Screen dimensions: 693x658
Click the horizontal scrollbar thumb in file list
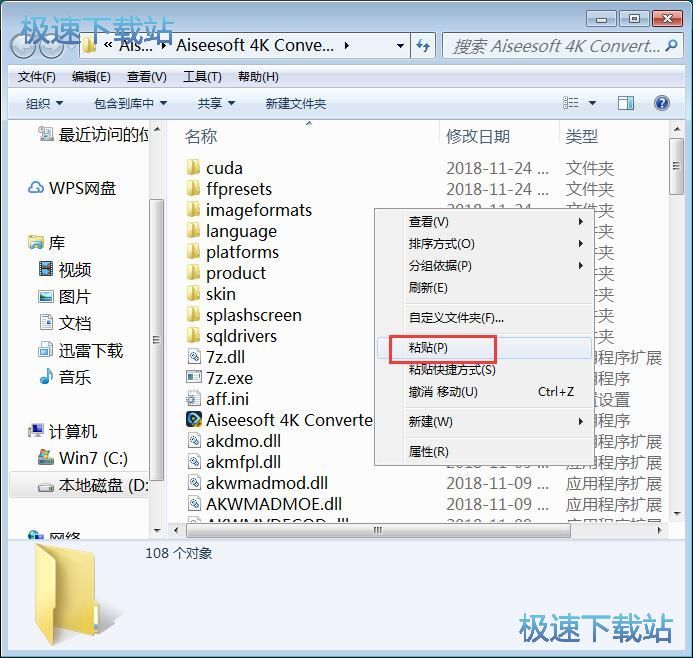coord(378,530)
